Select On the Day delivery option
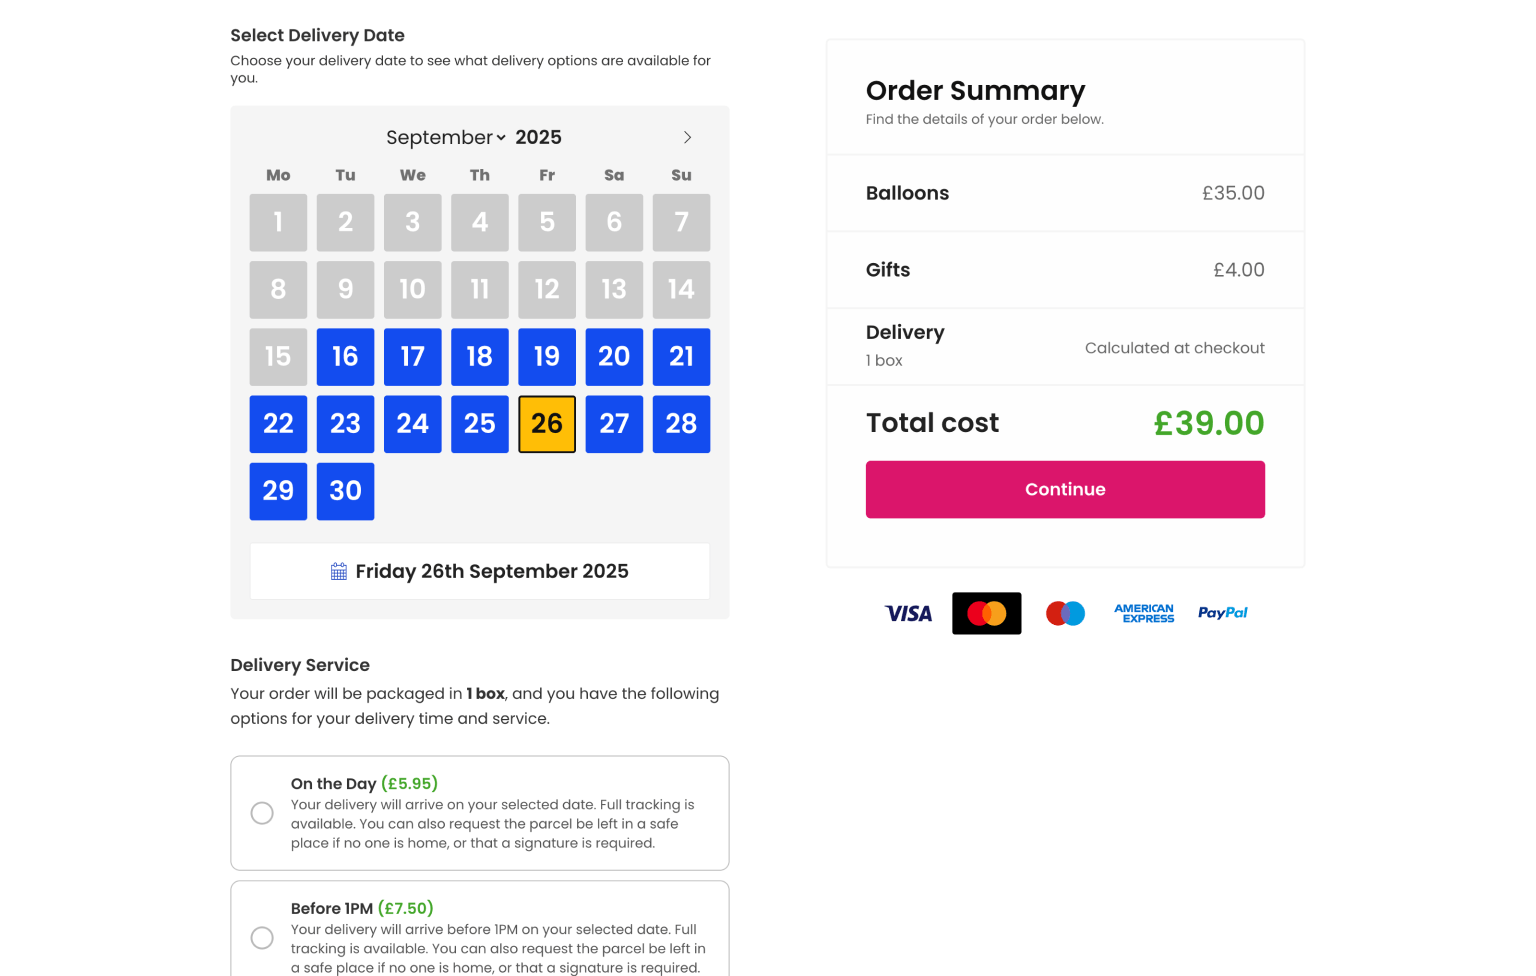The image size is (1536, 976). pyautogui.click(x=262, y=813)
